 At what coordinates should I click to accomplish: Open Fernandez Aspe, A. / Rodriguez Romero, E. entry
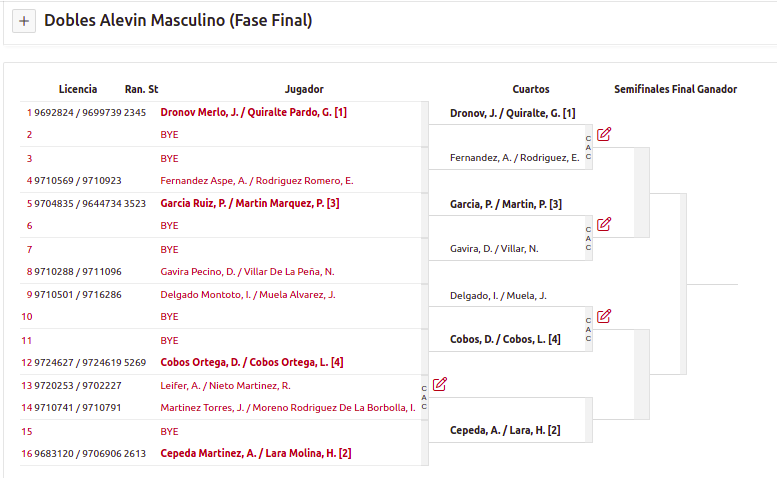pyautogui.click(x=257, y=181)
